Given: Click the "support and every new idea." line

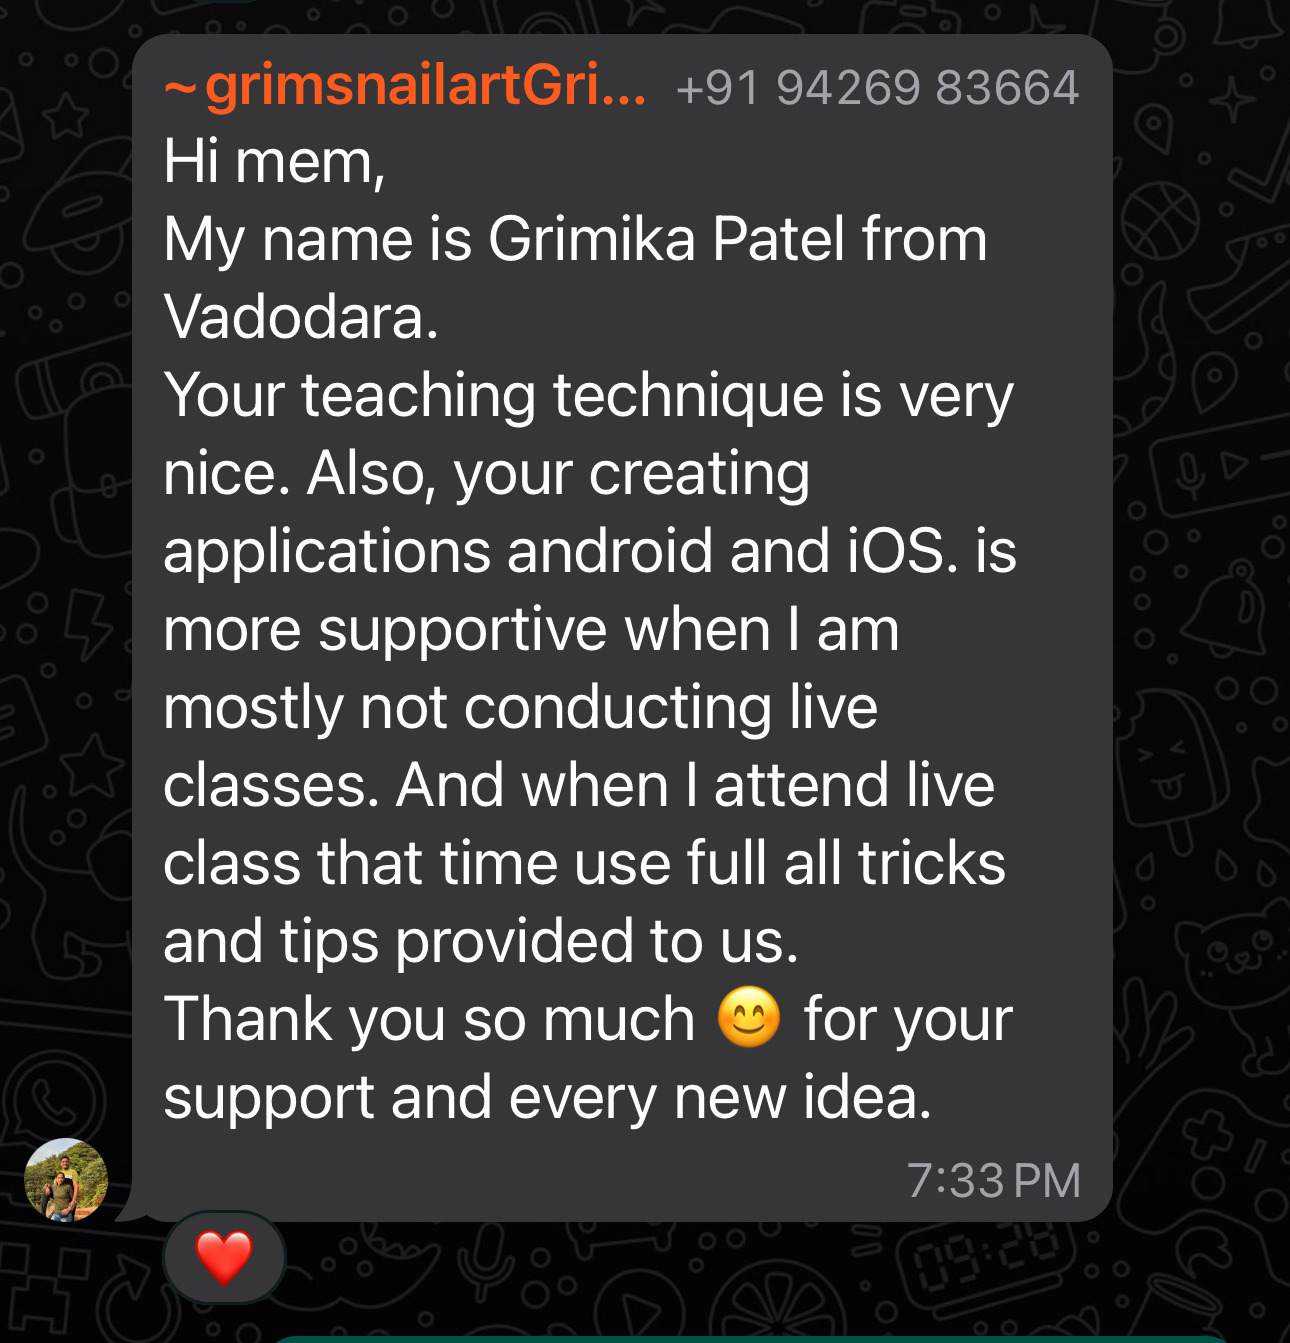Looking at the screenshot, I should click(548, 1099).
